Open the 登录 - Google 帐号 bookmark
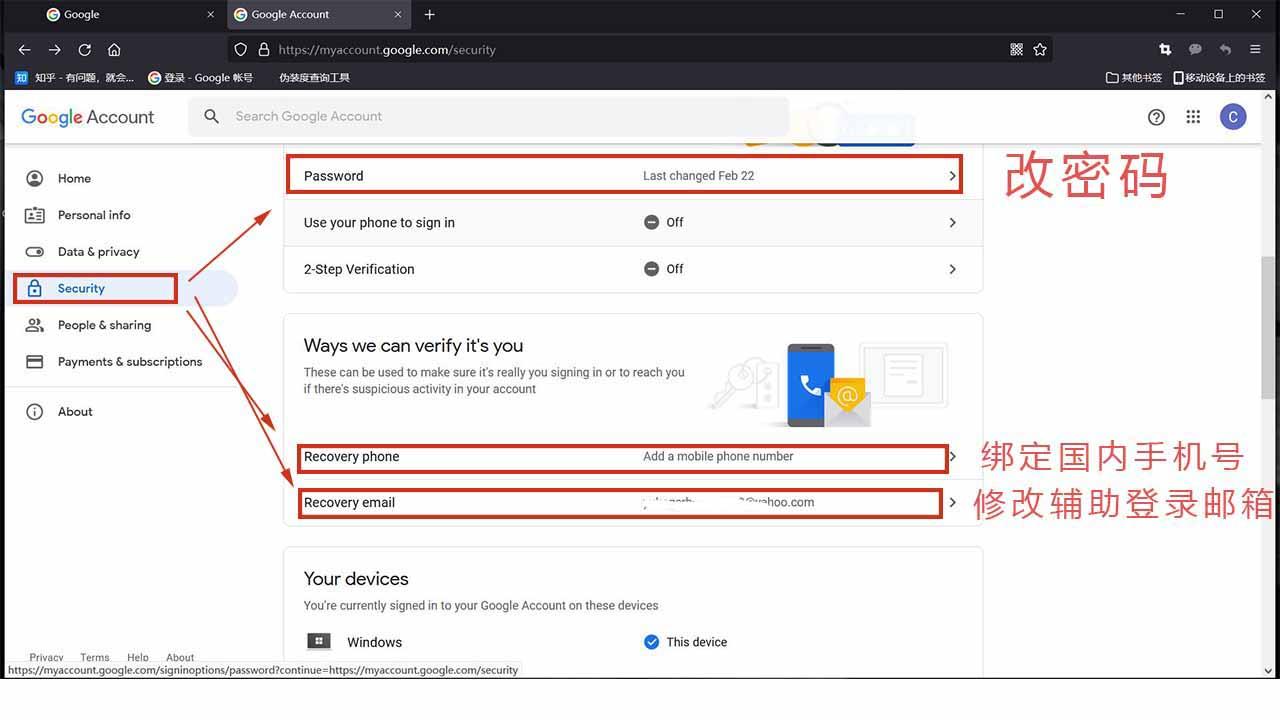 tap(200, 77)
